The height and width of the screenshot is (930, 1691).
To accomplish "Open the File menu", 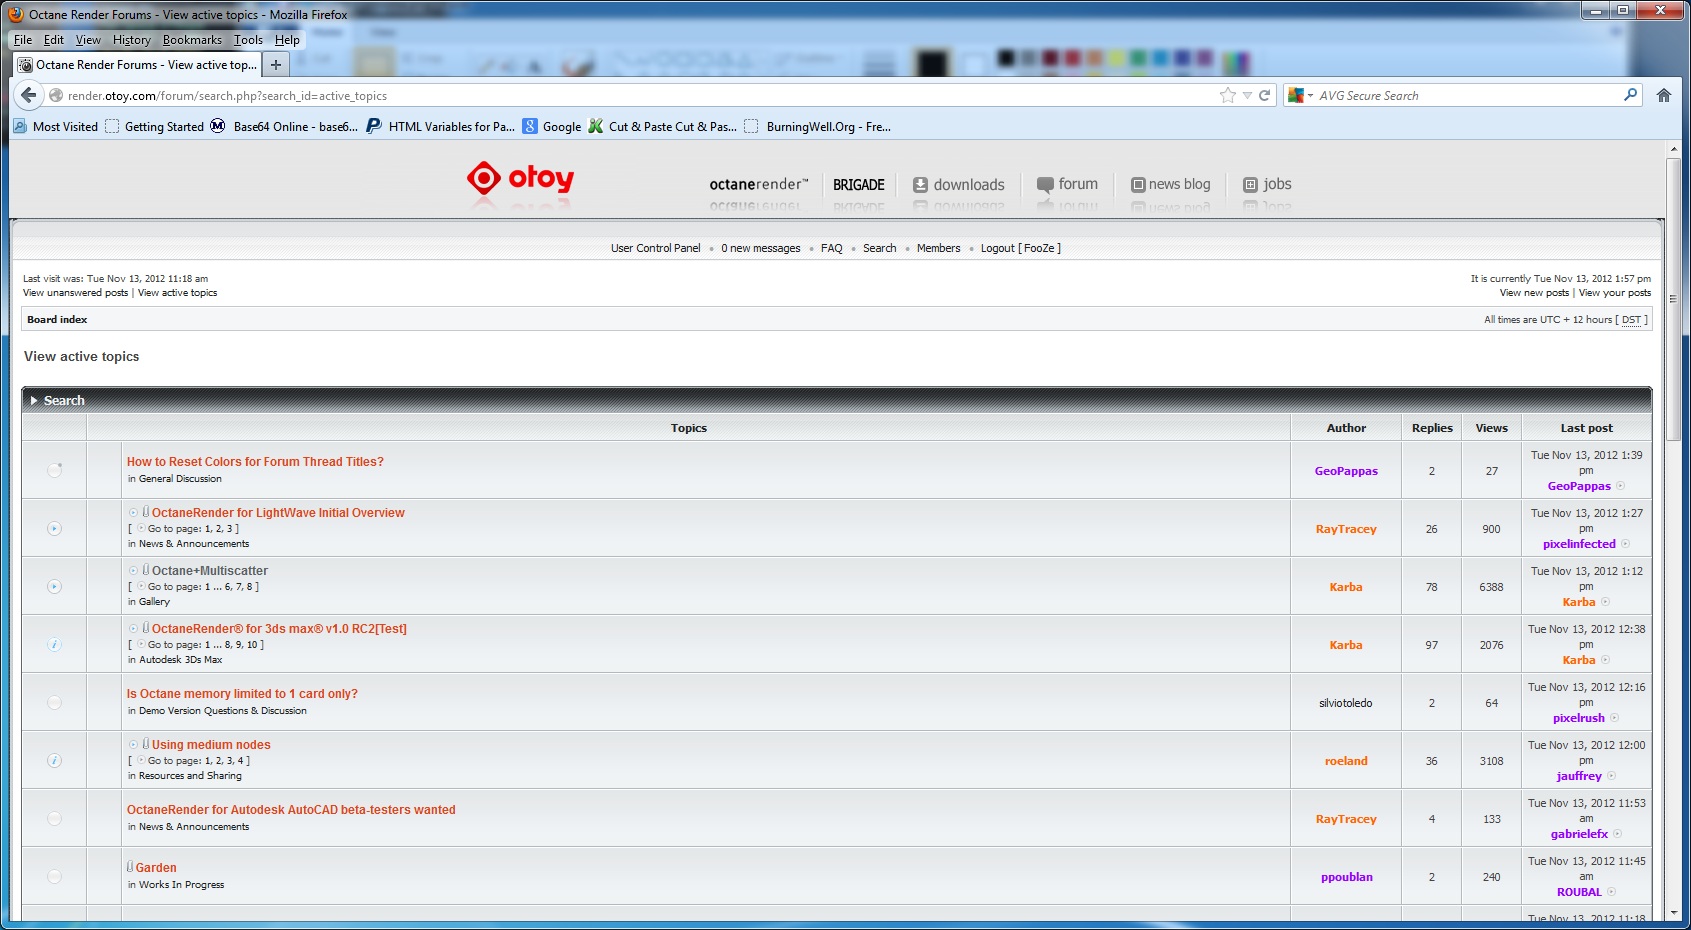I will click(x=23, y=40).
